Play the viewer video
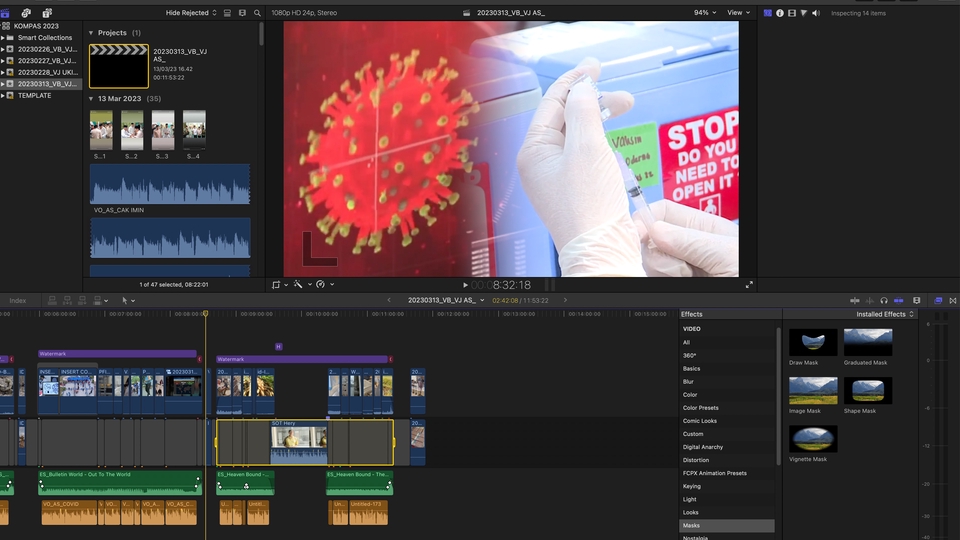The width and height of the screenshot is (960, 540). click(x=465, y=285)
